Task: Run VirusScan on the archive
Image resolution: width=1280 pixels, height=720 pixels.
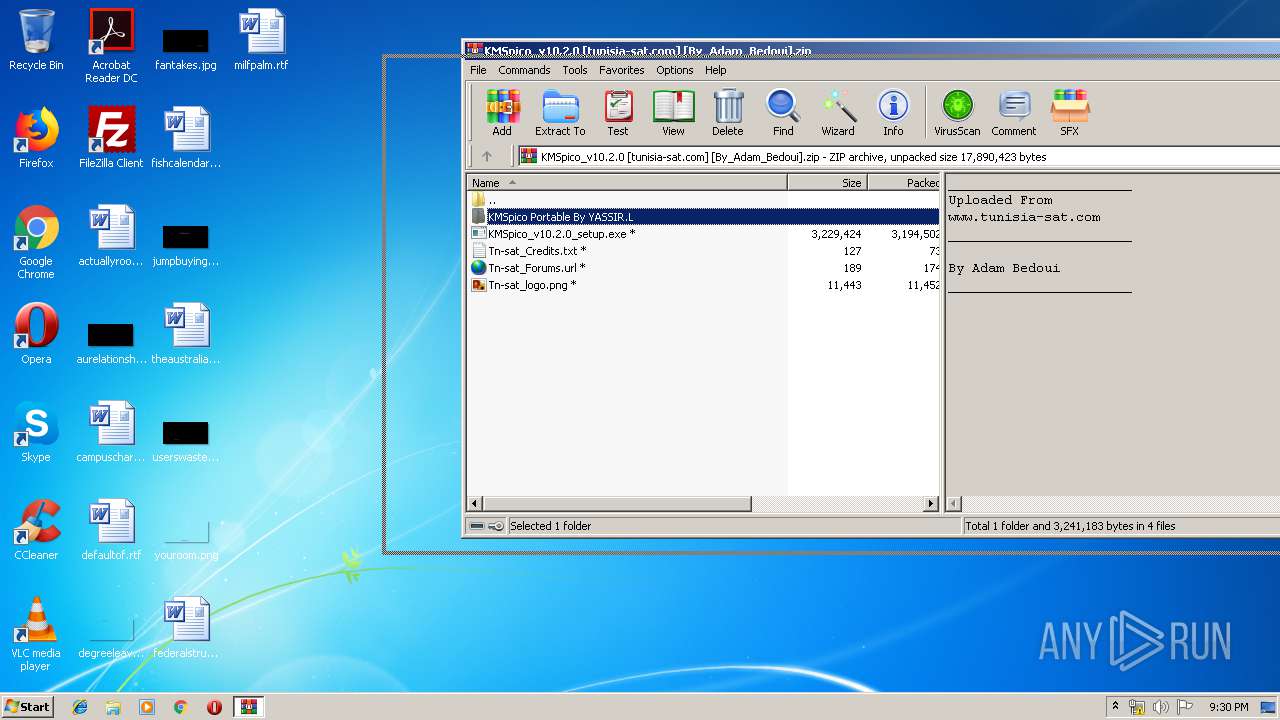Action: point(957,113)
